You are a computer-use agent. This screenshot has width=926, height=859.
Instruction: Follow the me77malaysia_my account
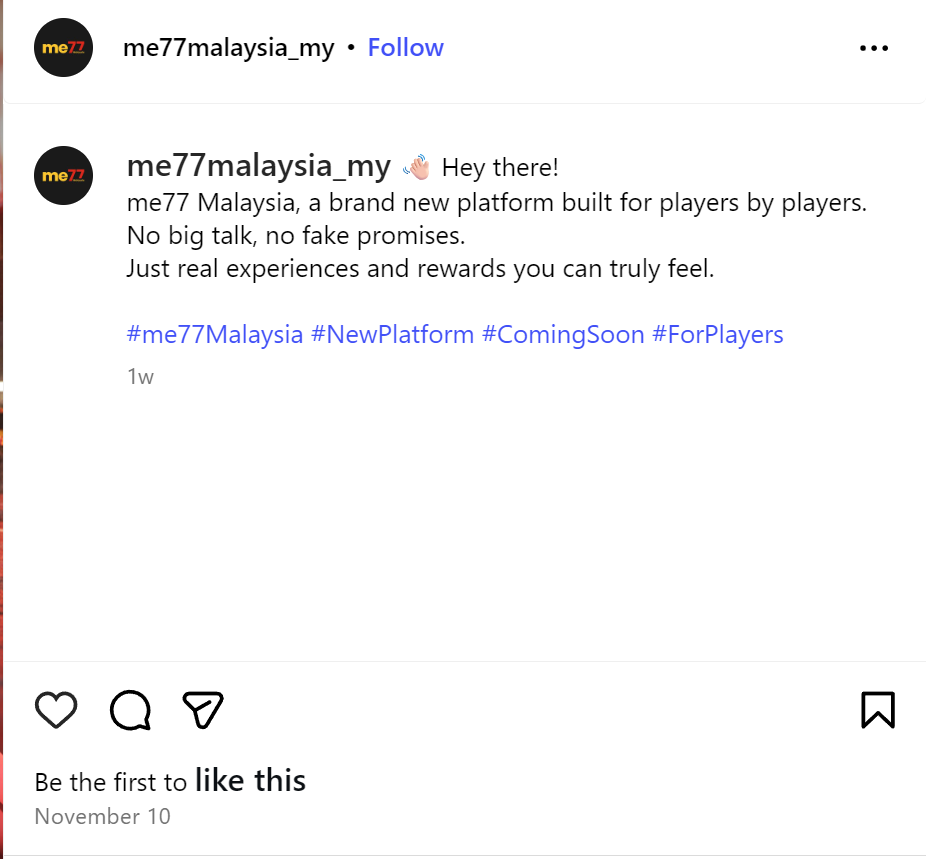405,48
